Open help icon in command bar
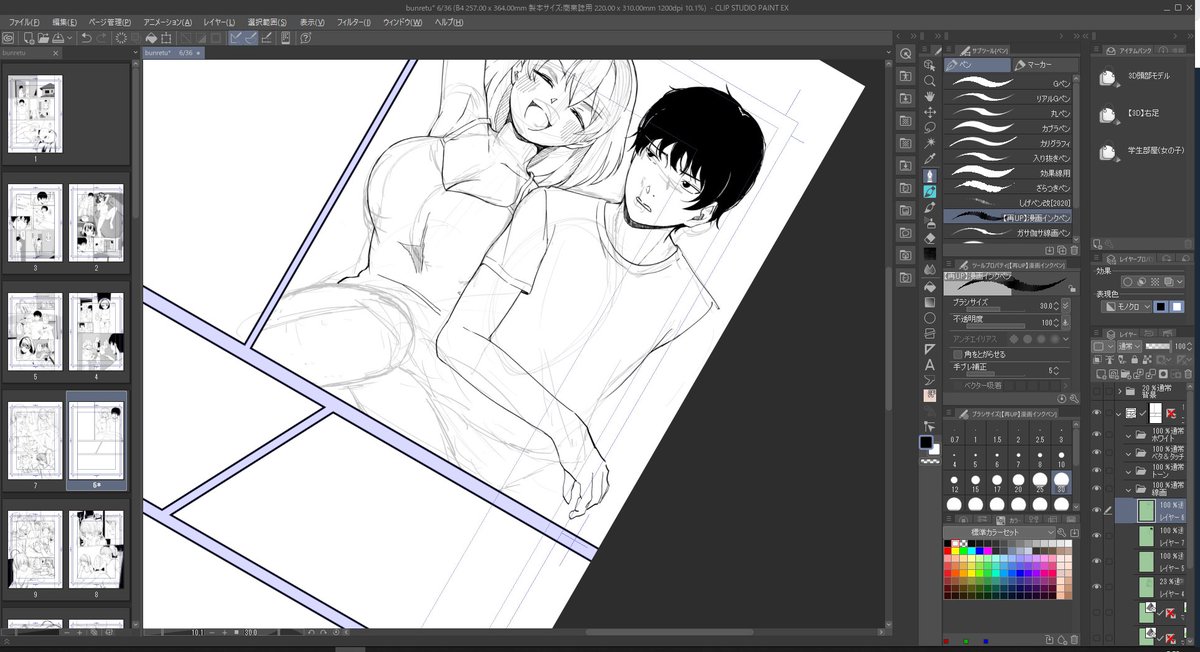1200x652 pixels. pos(305,38)
